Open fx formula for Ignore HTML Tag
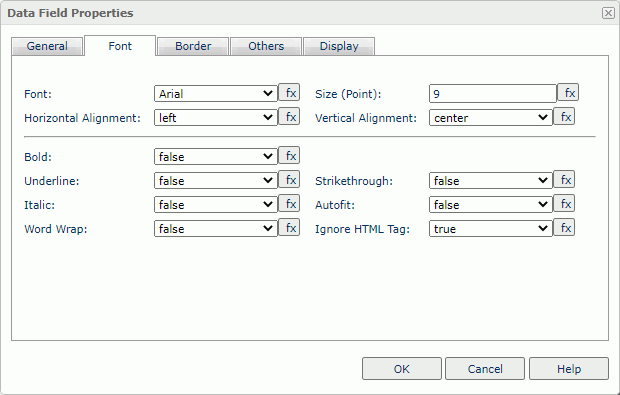 [564, 228]
